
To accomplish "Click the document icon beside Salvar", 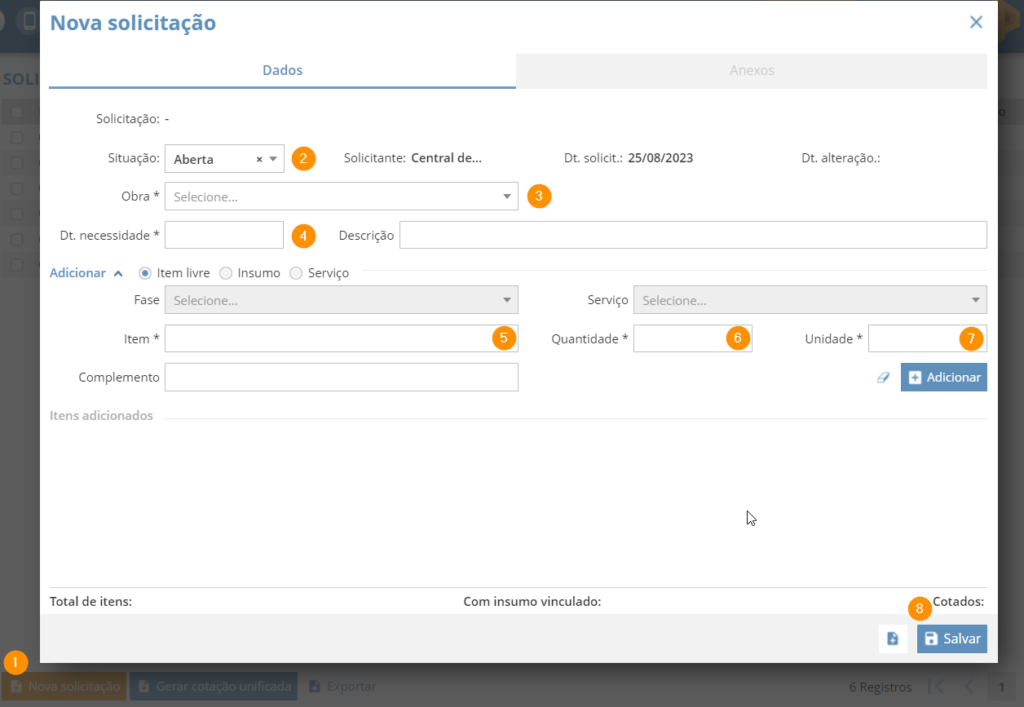I will 893,638.
